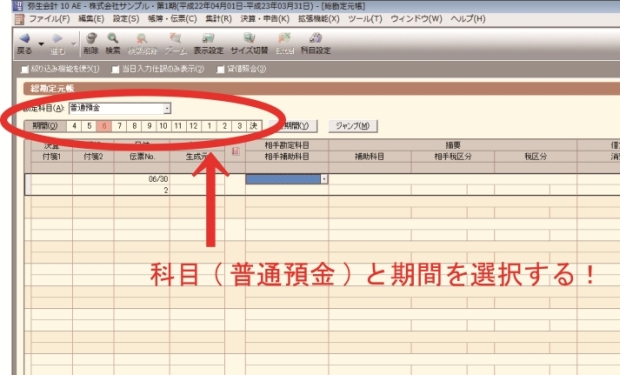Screen dimensions: 620x375
Task: Click the ズーム toolbar icon
Action: [x=175, y=38]
